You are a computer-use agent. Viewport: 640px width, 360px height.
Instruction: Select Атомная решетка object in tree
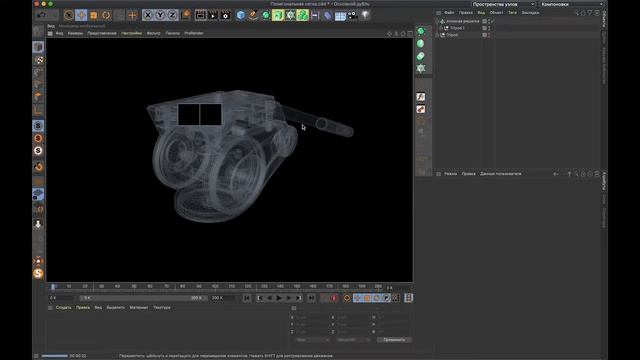tap(463, 21)
